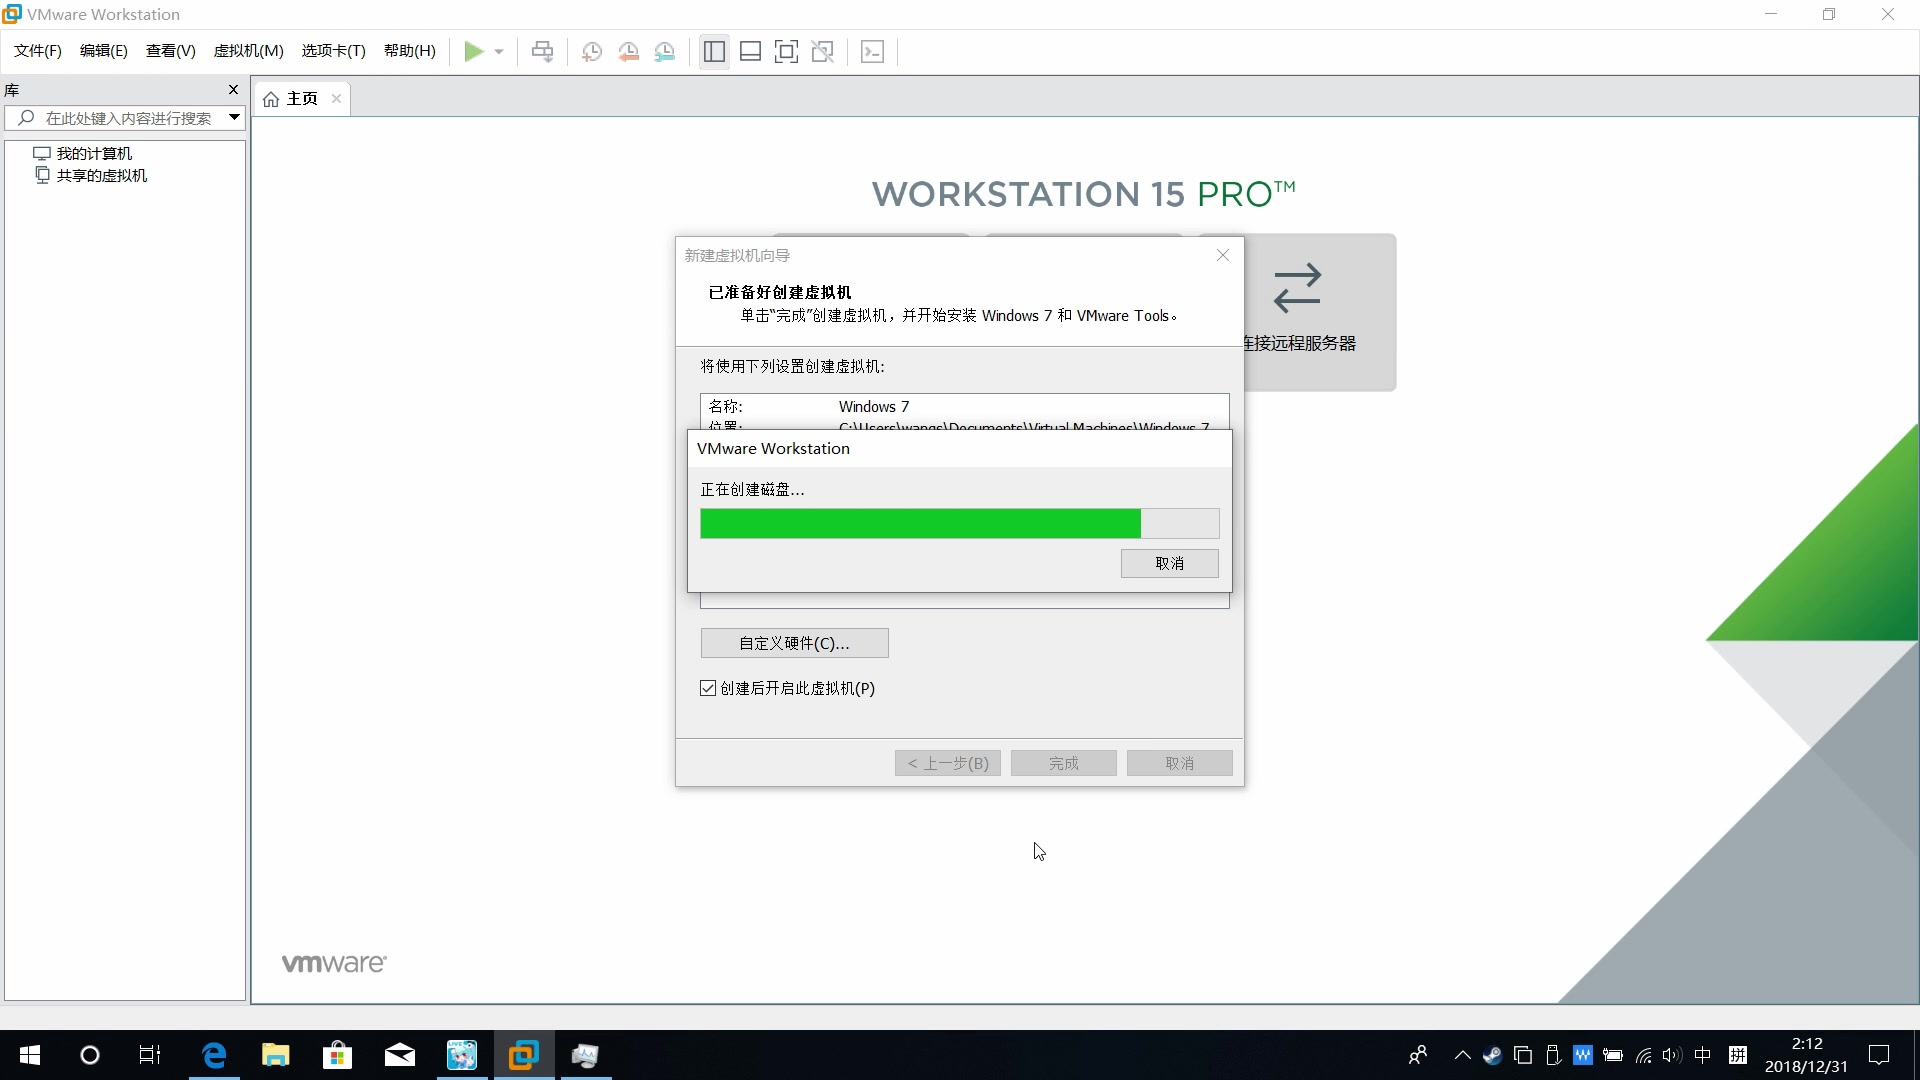
Task: Select 我的计算机 in library tree
Action: pyautogui.click(x=94, y=153)
